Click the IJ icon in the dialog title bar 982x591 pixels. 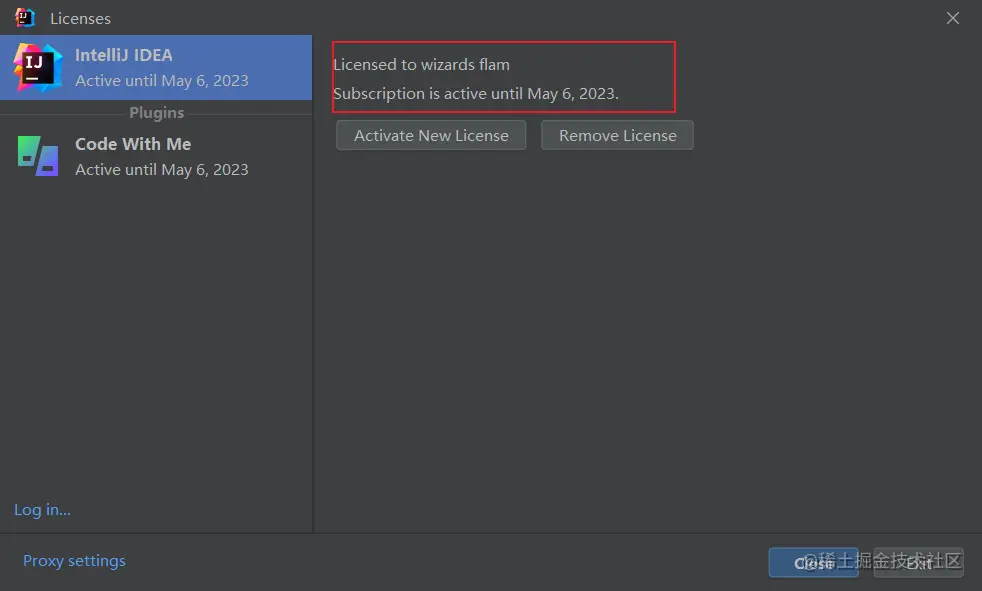(x=22, y=17)
